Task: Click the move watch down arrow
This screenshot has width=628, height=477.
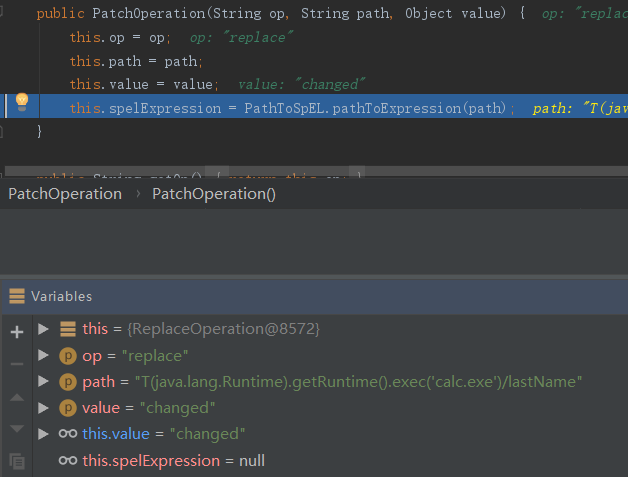Action: click(16, 428)
